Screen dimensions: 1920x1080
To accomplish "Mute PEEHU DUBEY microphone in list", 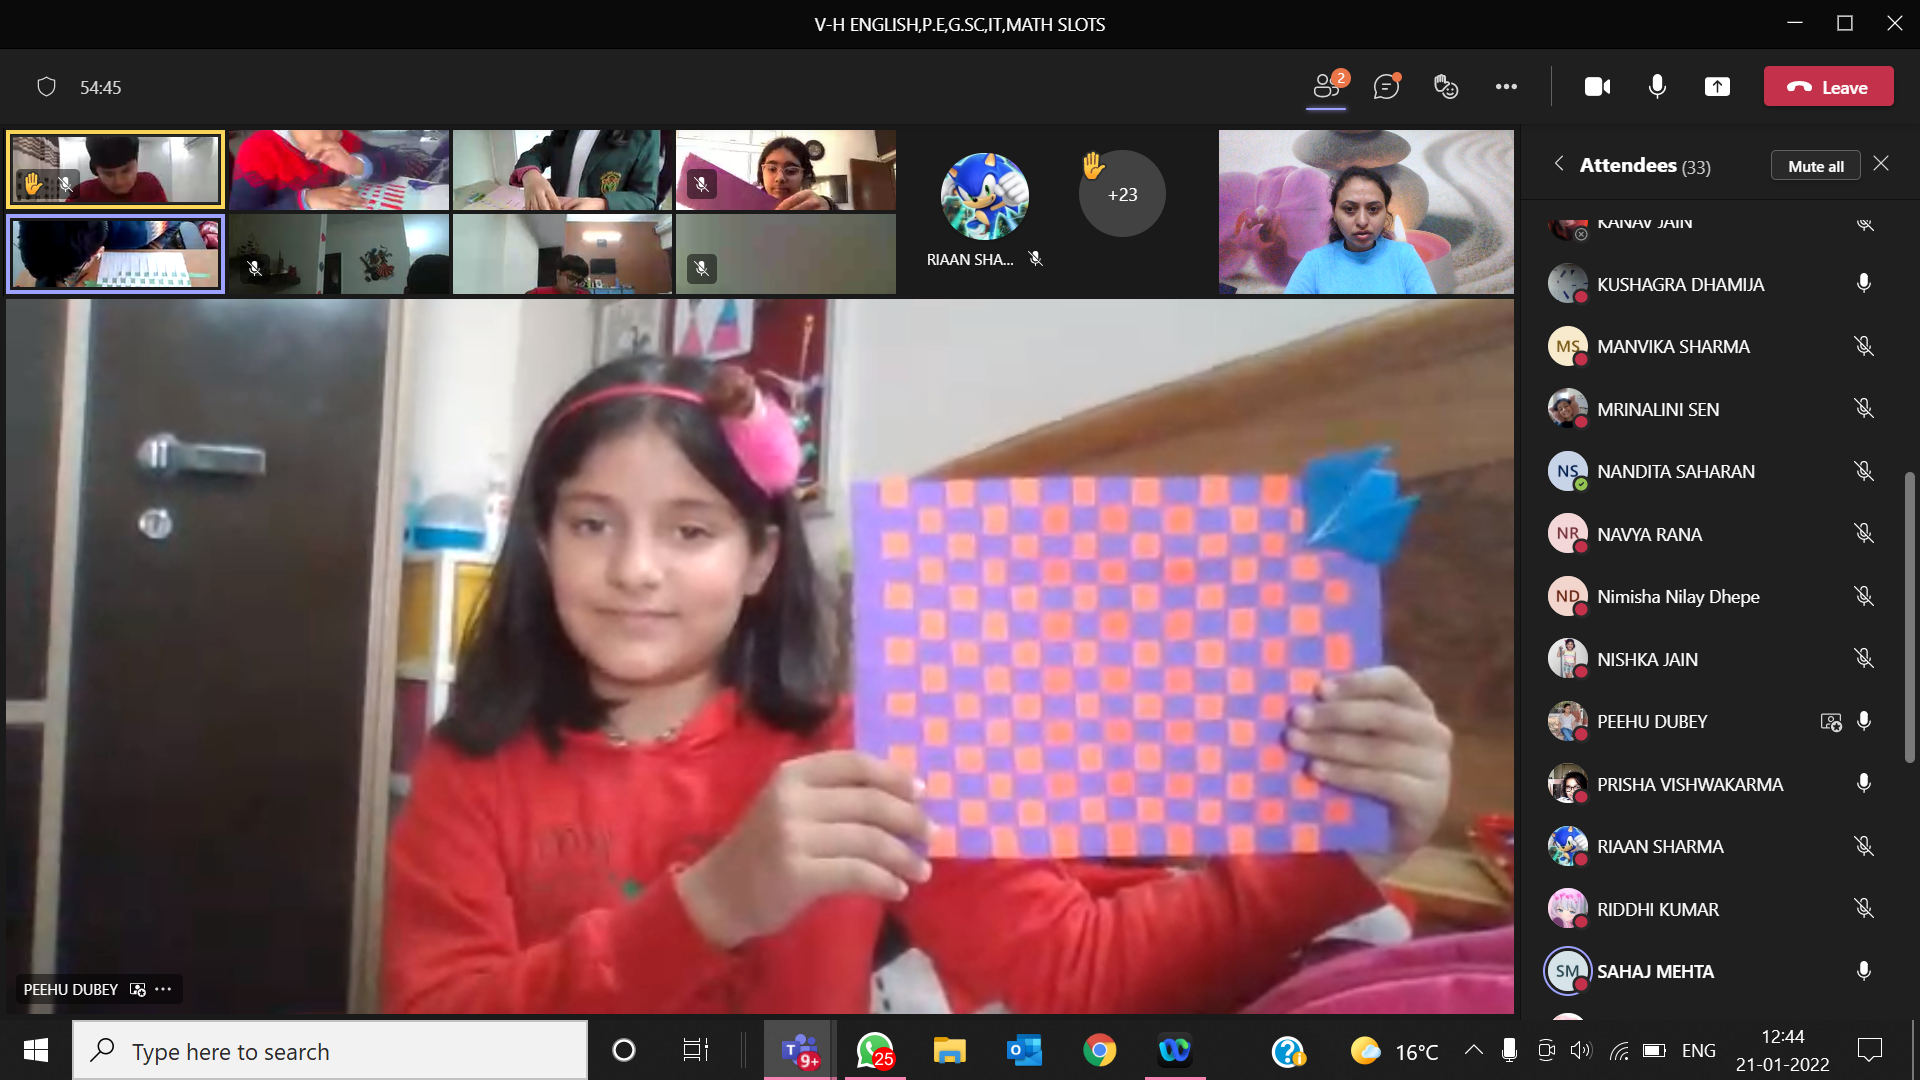I will click(1864, 721).
